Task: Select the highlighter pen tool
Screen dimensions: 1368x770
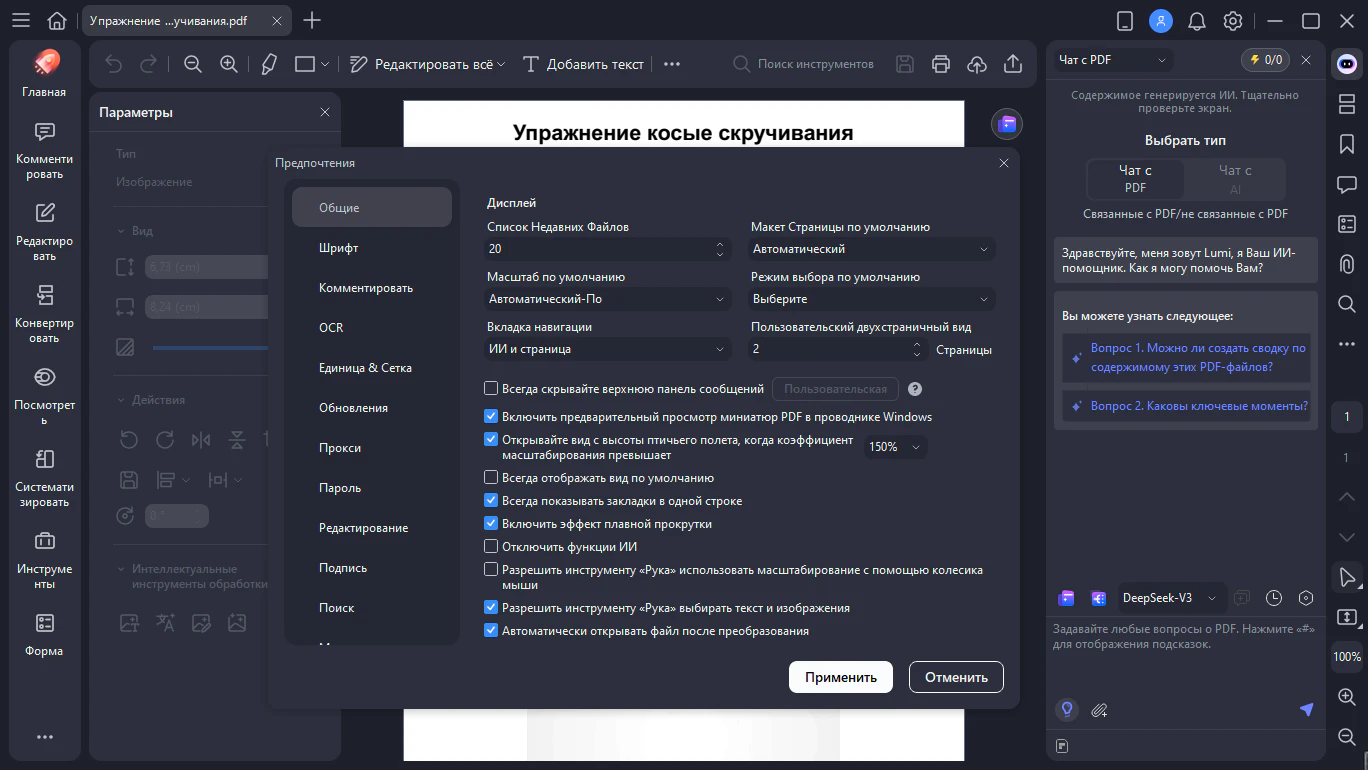Action: tap(268, 64)
